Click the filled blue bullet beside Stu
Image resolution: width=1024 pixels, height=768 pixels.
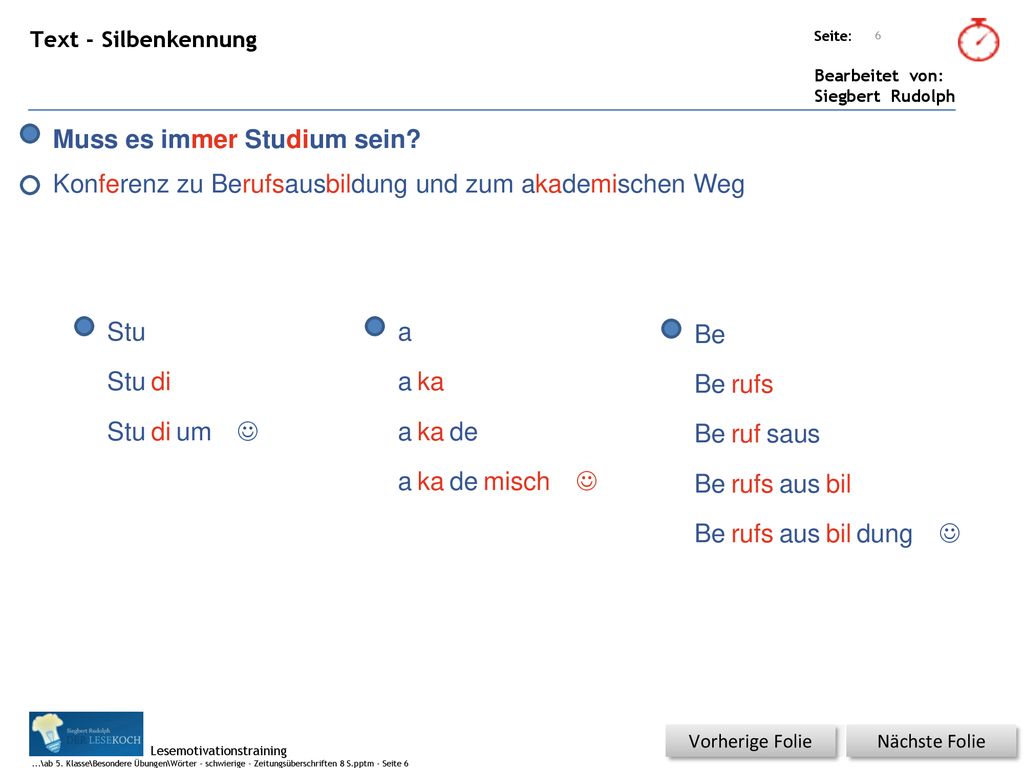pyautogui.click(x=84, y=327)
